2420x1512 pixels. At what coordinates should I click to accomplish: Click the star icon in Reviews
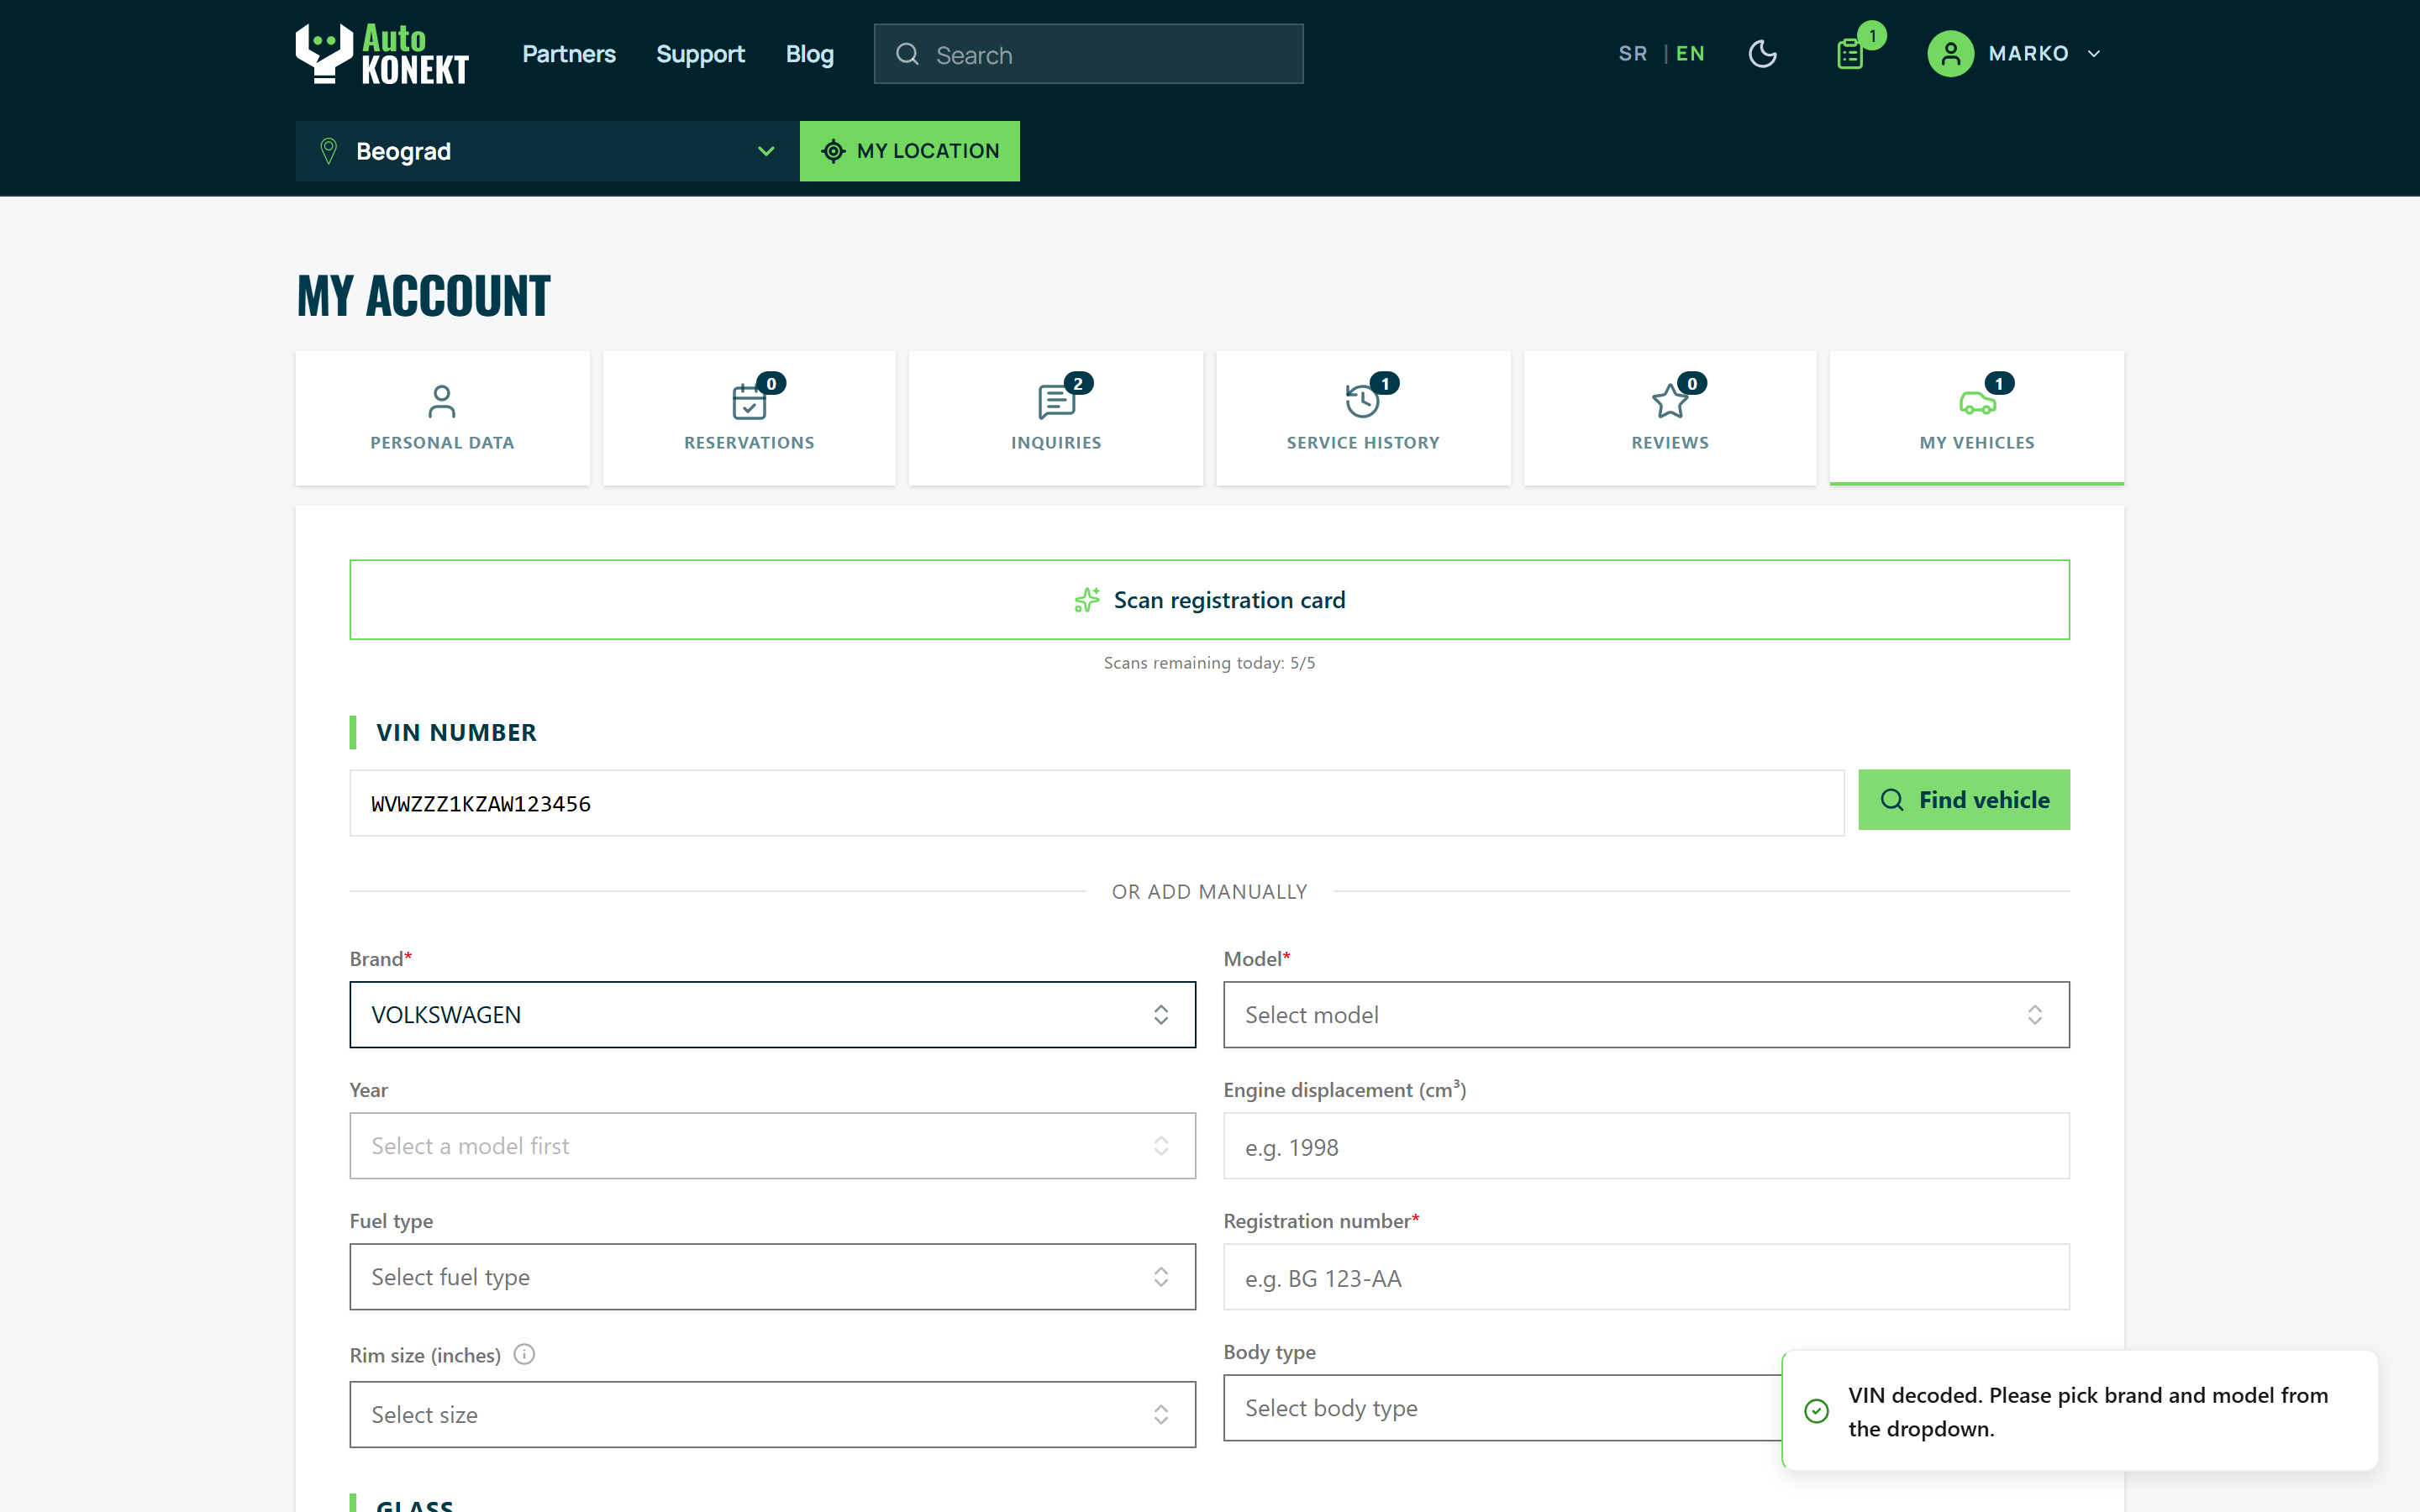coord(1670,401)
